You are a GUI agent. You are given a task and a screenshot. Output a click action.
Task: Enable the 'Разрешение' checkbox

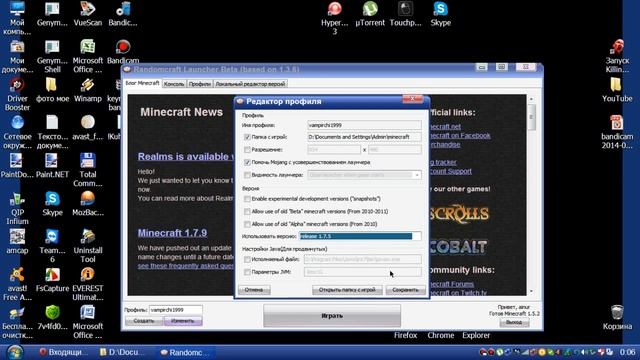tap(247, 149)
